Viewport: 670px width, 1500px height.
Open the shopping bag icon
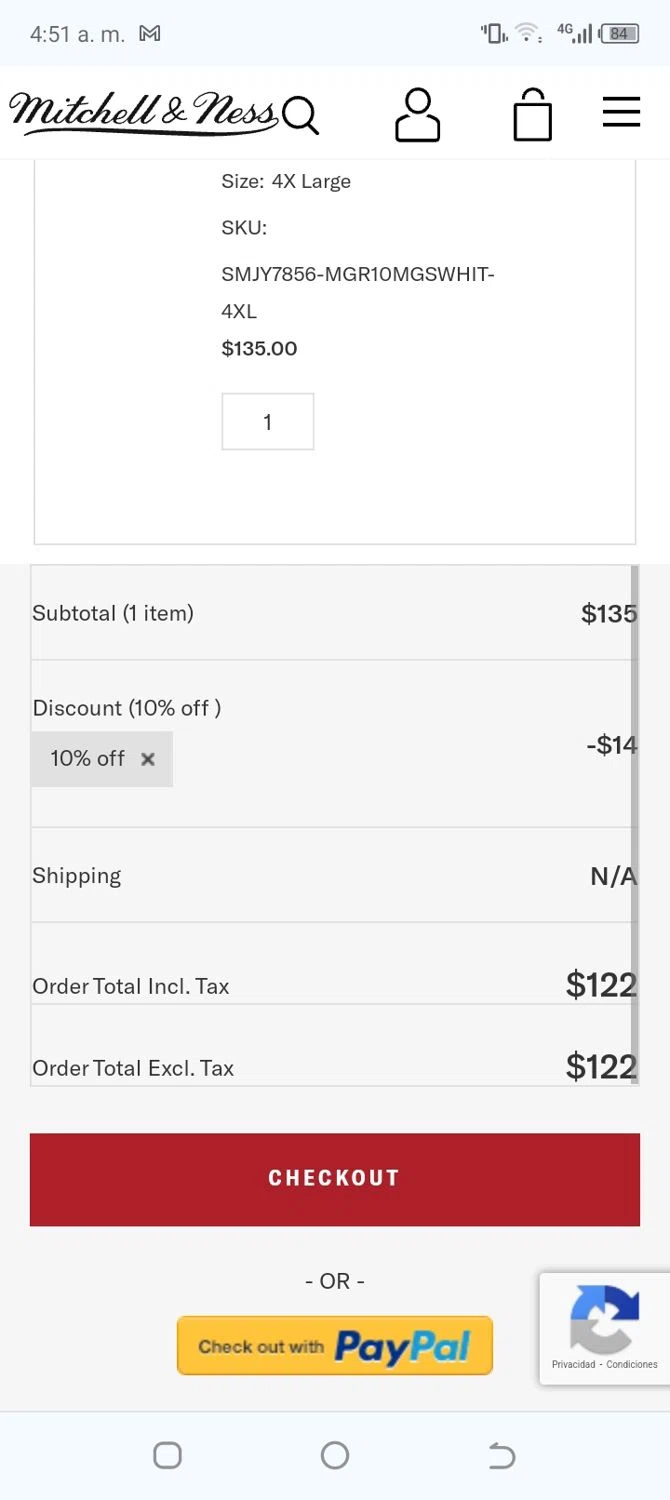(532, 114)
